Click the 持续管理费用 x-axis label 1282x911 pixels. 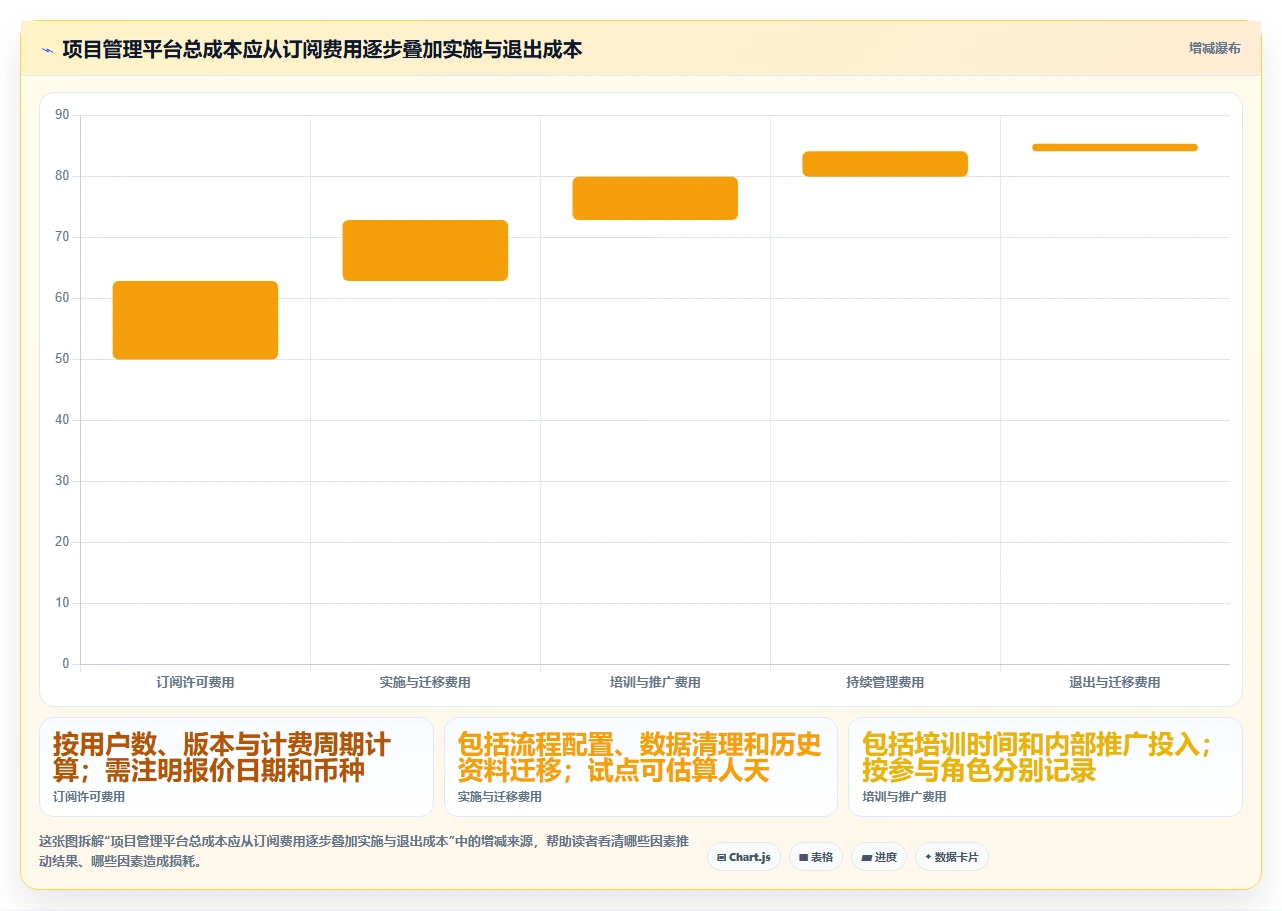coord(885,682)
